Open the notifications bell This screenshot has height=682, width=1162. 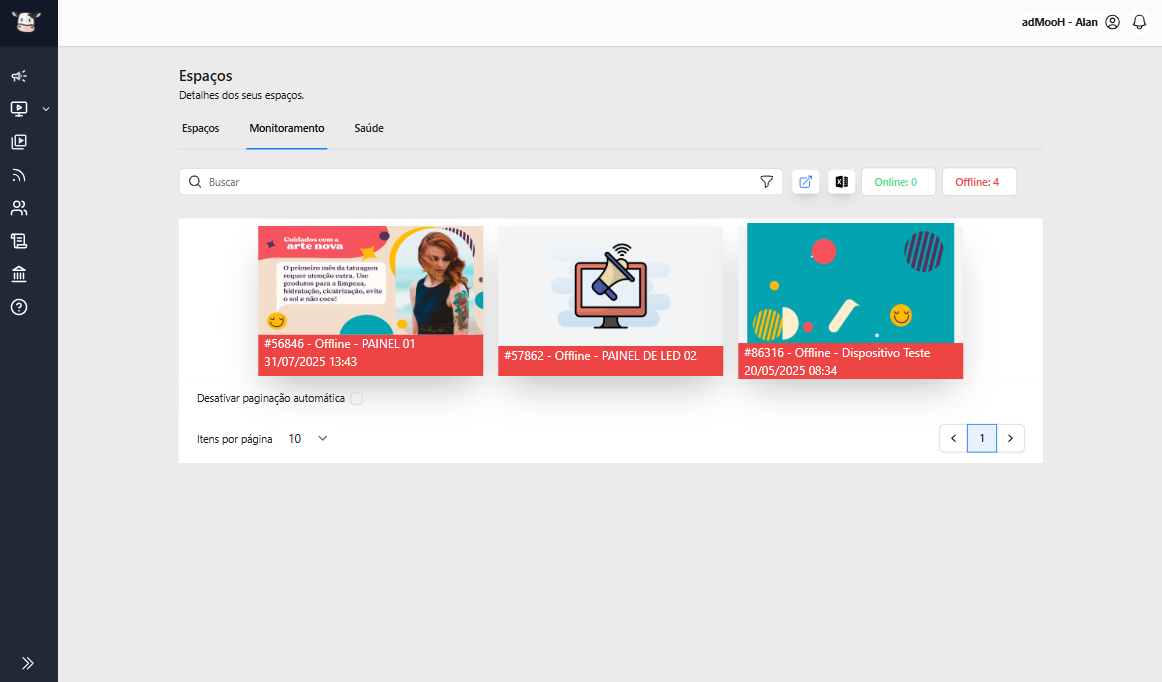pyautogui.click(x=1140, y=22)
